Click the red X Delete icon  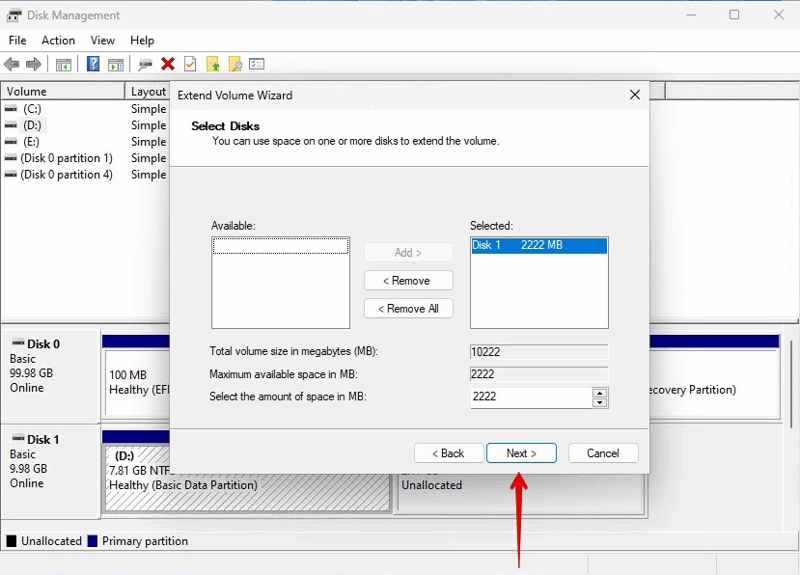click(168, 64)
